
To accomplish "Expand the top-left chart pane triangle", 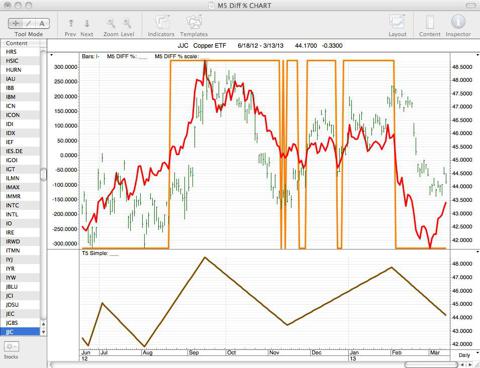I will pyautogui.click(x=51, y=55).
